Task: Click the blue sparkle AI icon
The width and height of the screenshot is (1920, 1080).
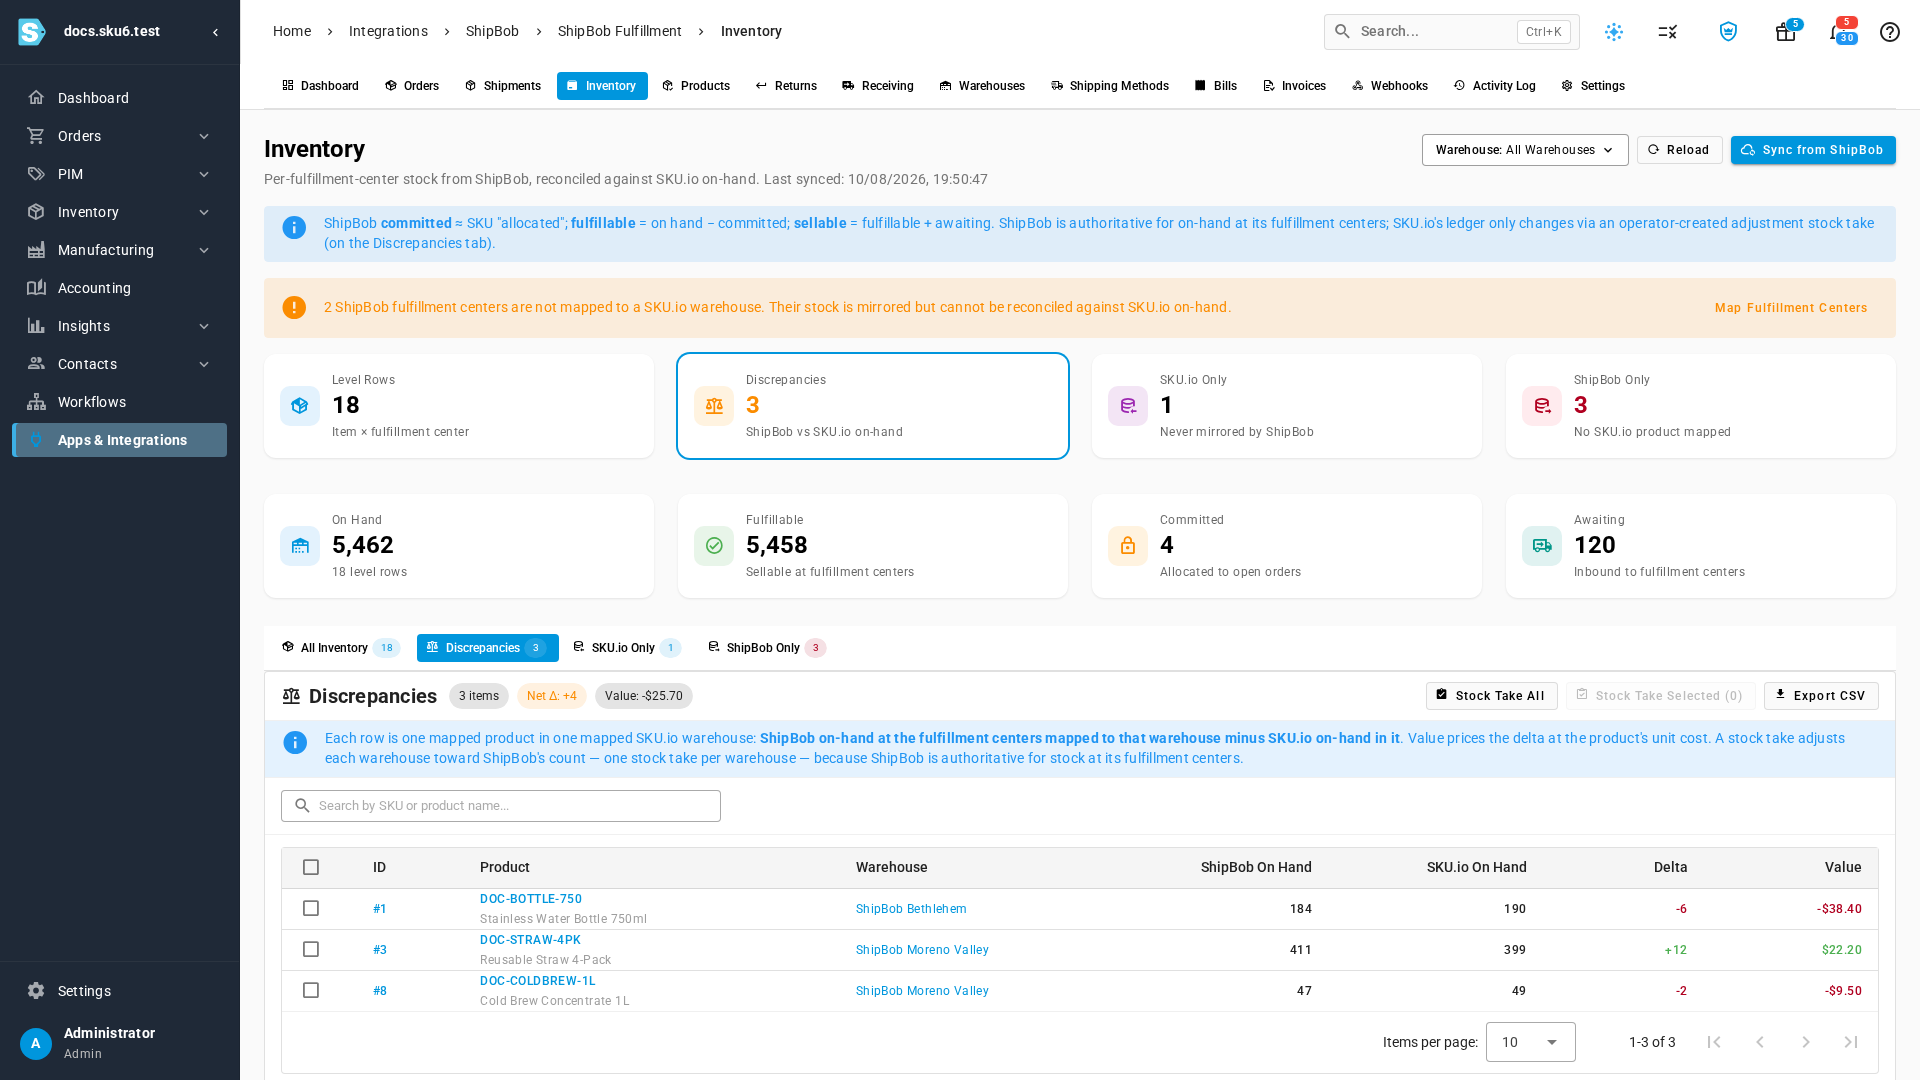Action: click(1614, 32)
